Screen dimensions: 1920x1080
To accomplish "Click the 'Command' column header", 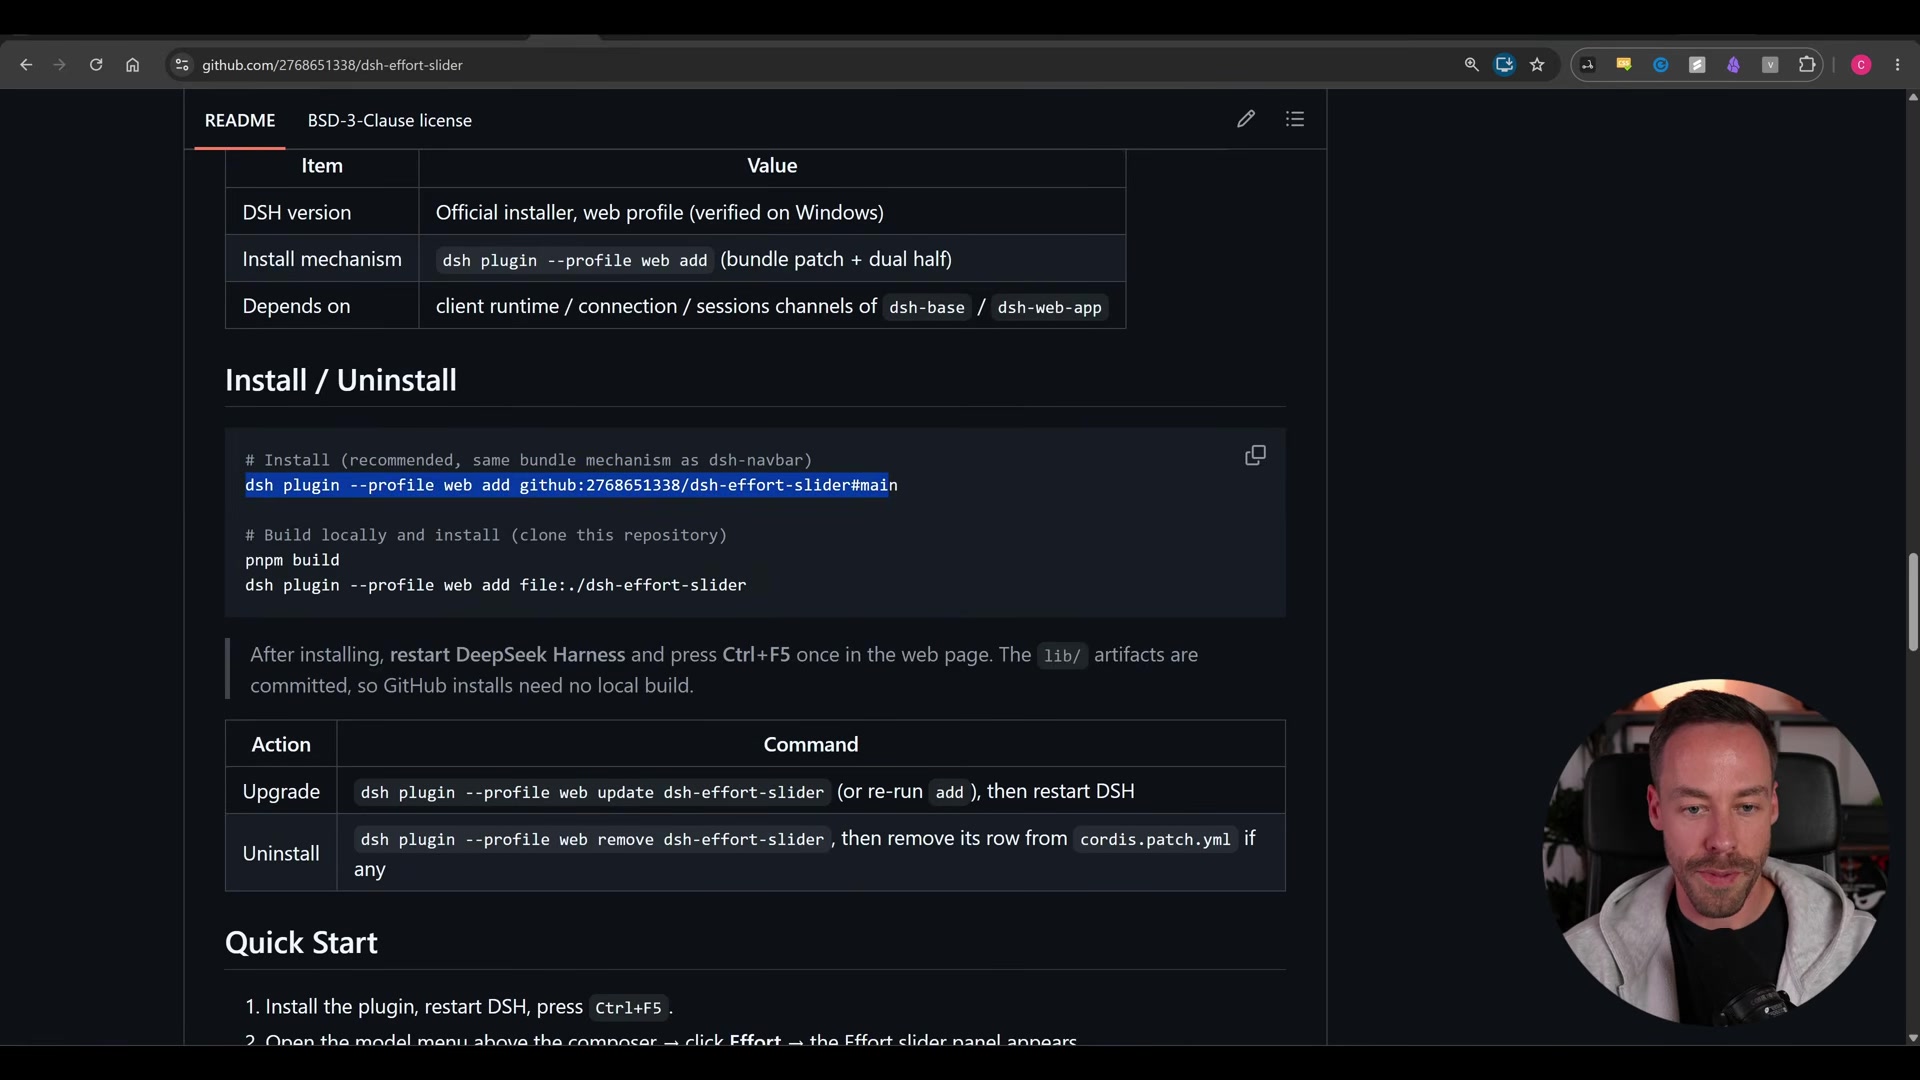I will pyautogui.click(x=811, y=744).
